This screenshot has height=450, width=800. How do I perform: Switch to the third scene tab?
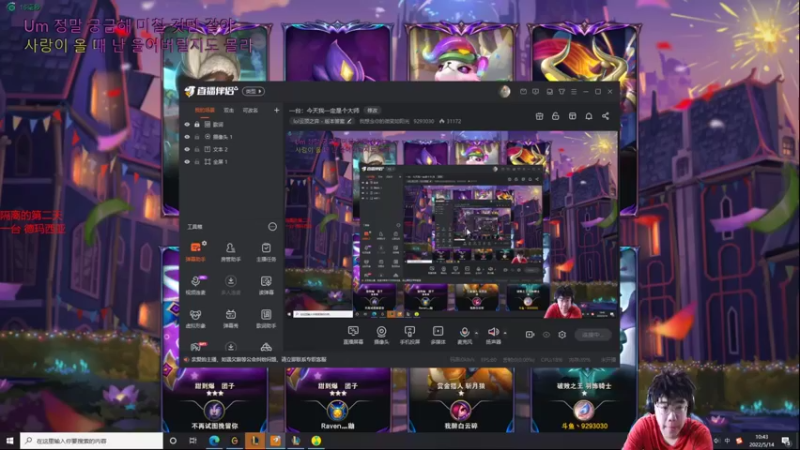pos(250,110)
